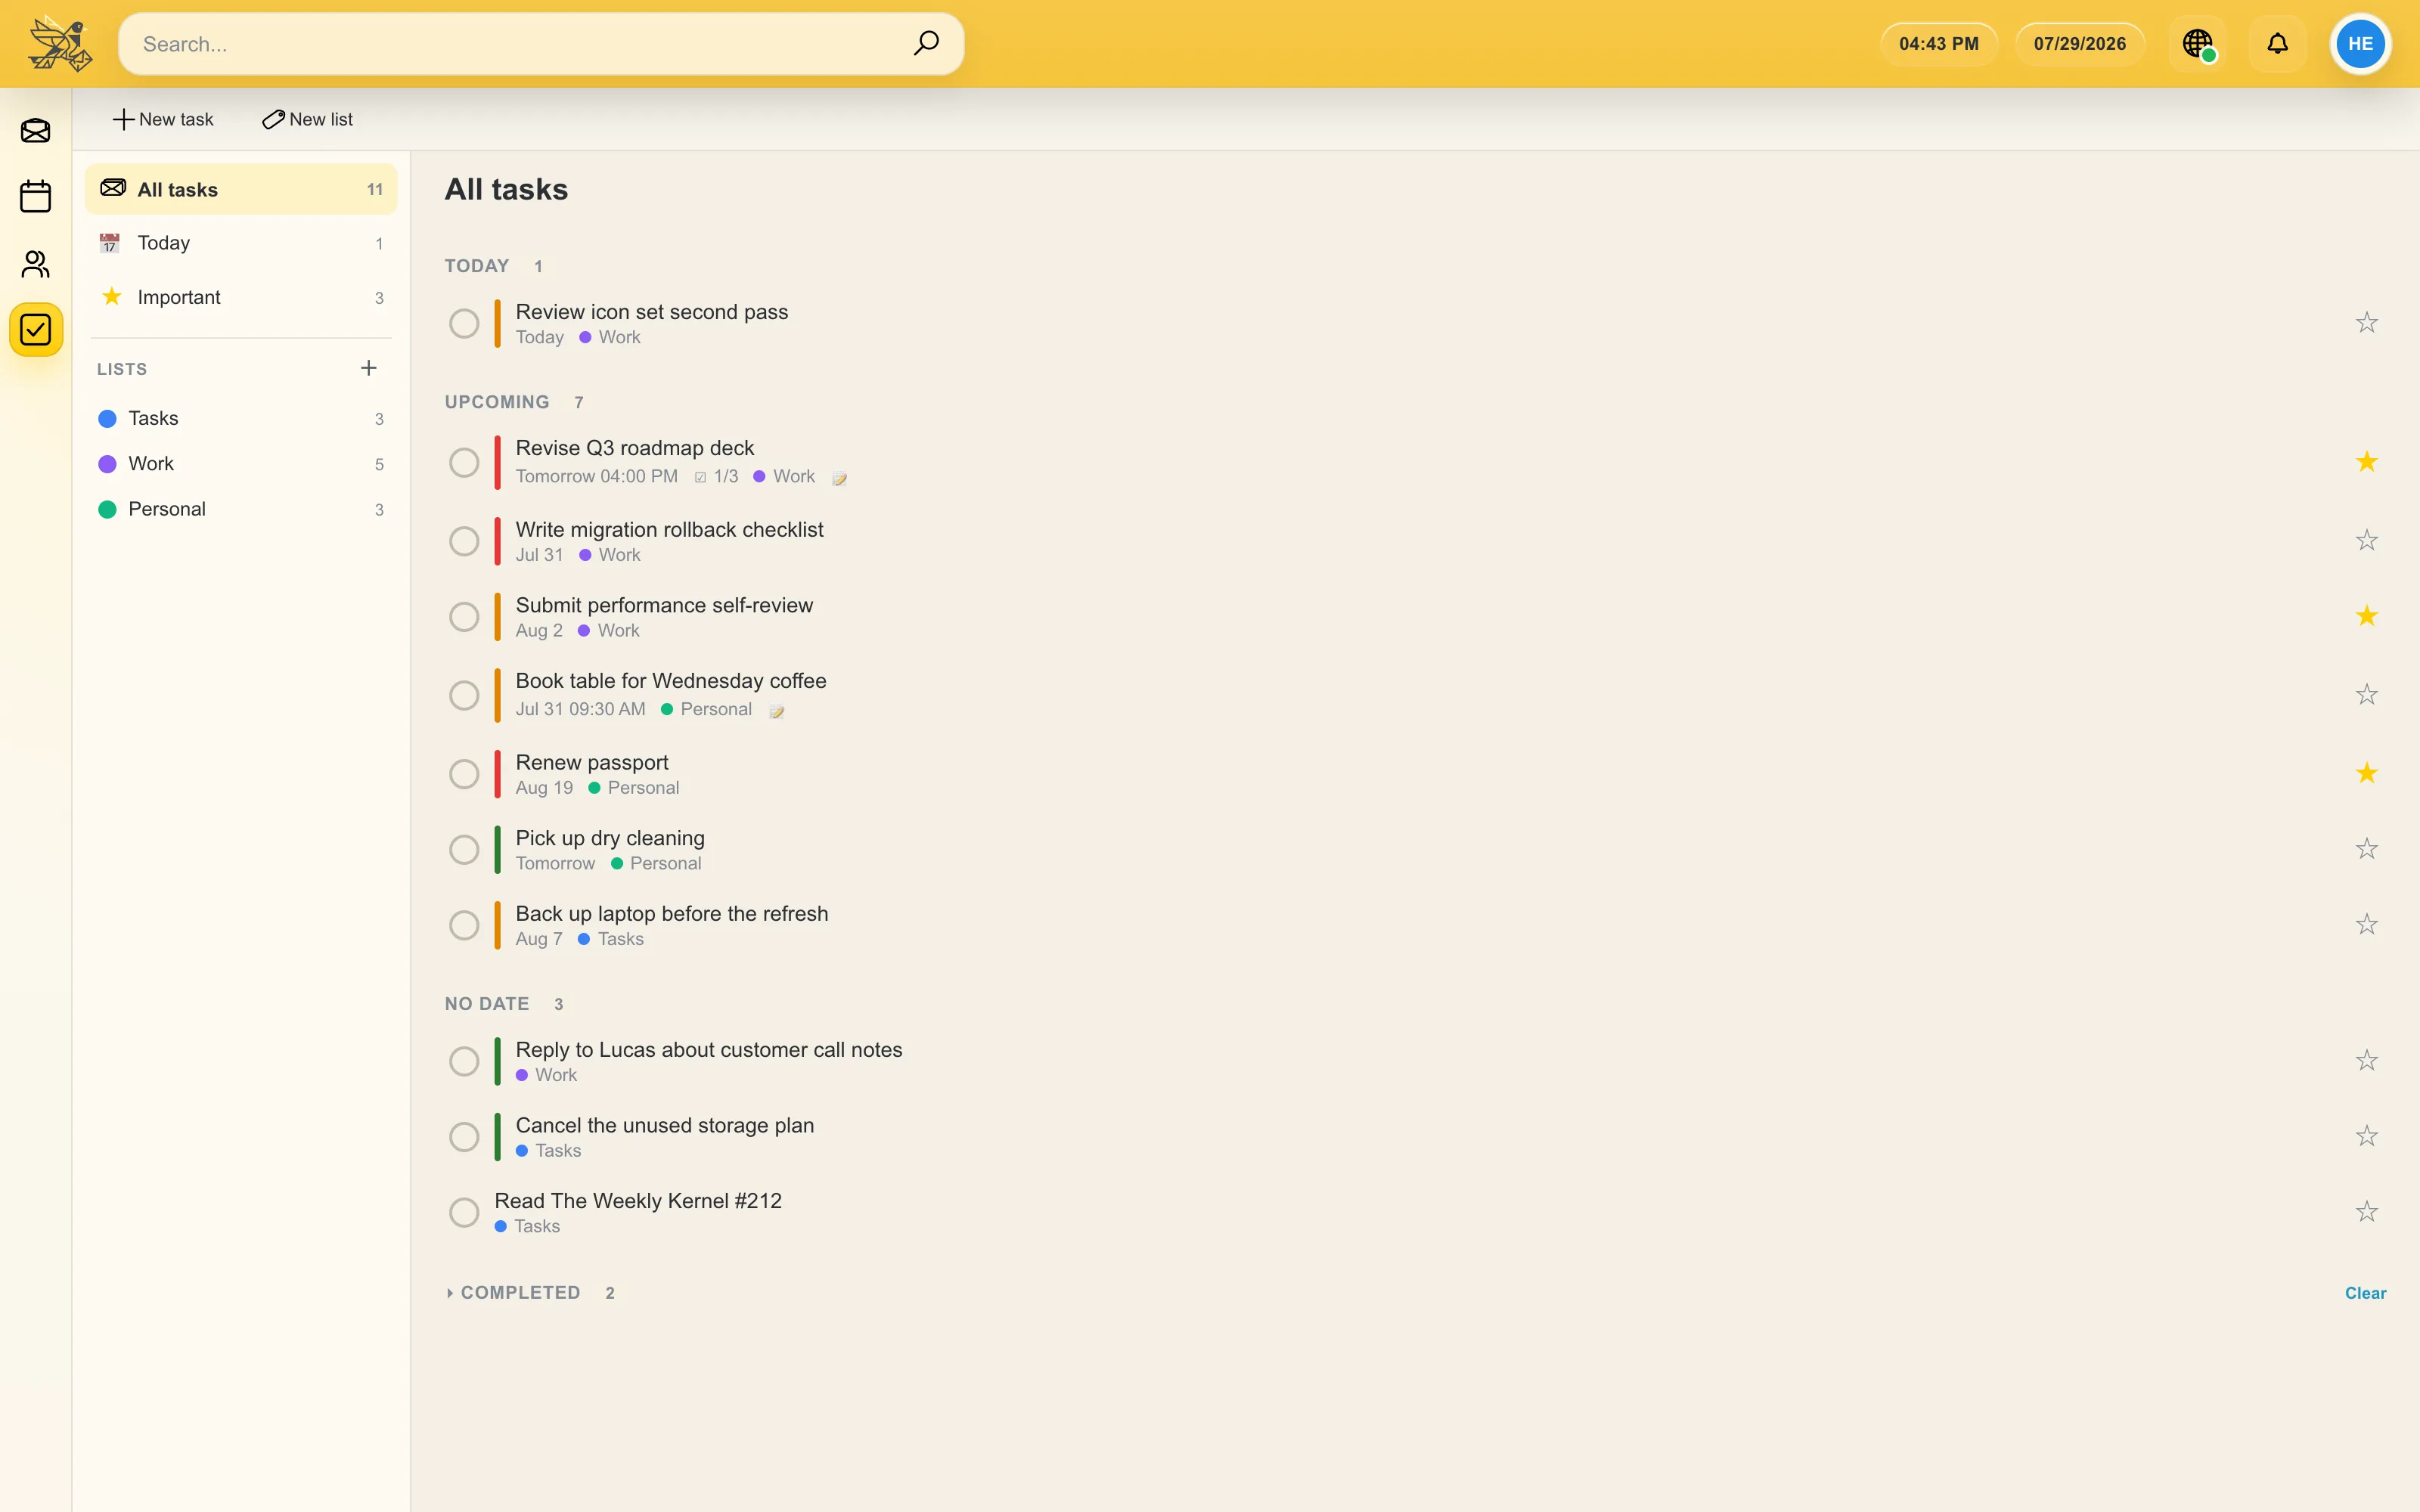Click the 07/29/2026 date pill
The image size is (2420, 1512).
[x=2079, y=44]
